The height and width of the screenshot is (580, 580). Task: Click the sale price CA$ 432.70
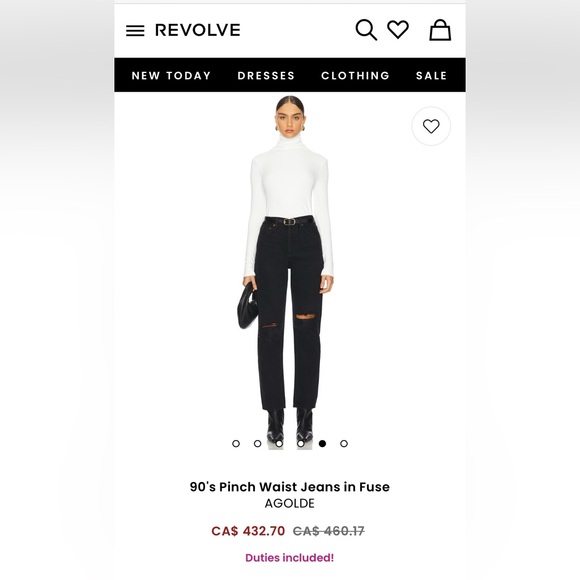[248, 531]
